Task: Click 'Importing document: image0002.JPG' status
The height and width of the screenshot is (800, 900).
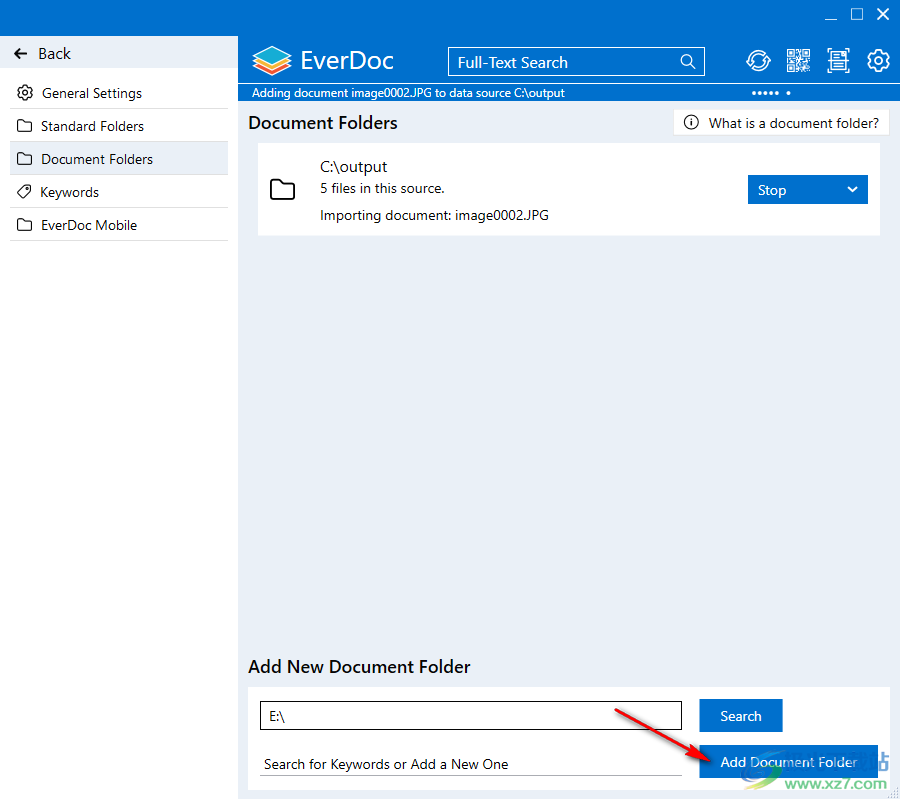Action: [435, 215]
